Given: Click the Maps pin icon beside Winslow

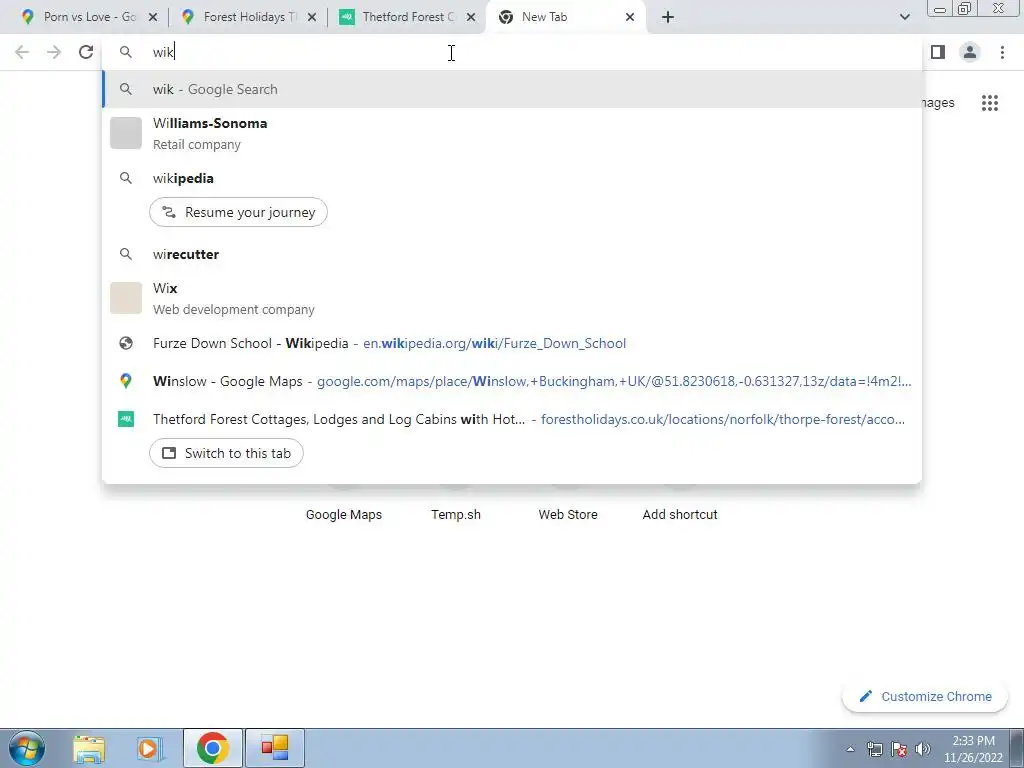Looking at the screenshot, I should click(x=126, y=381).
